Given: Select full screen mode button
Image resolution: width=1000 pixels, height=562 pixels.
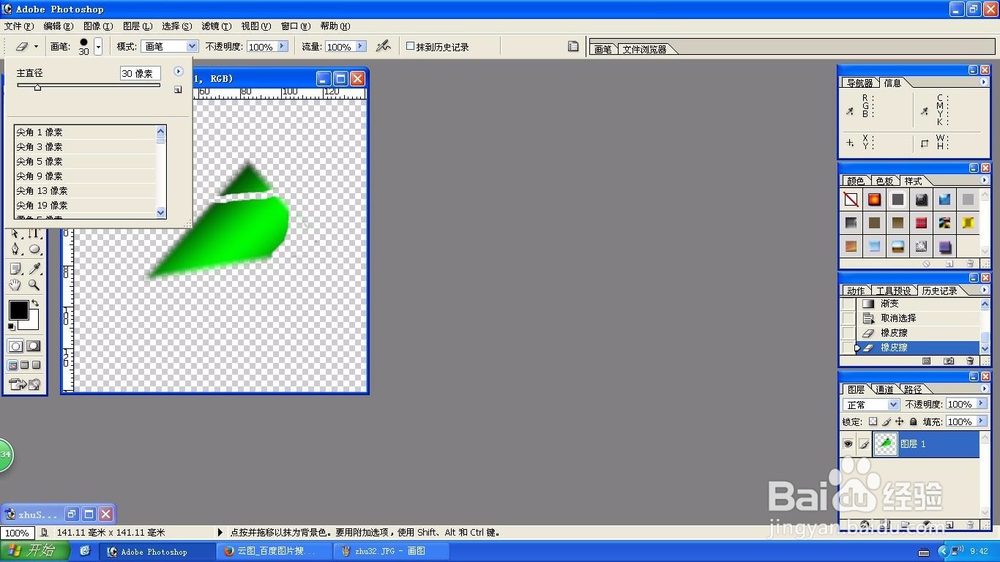Looking at the screenshot, I should coord(36,365).
